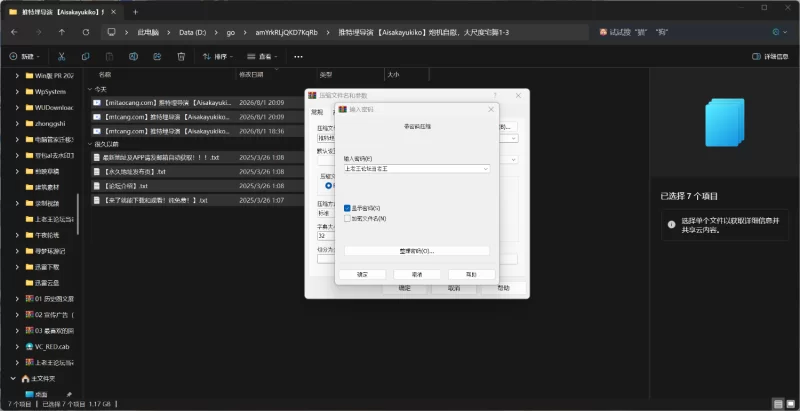Collapse the 很久以前 file group

(x=90, y=144)
